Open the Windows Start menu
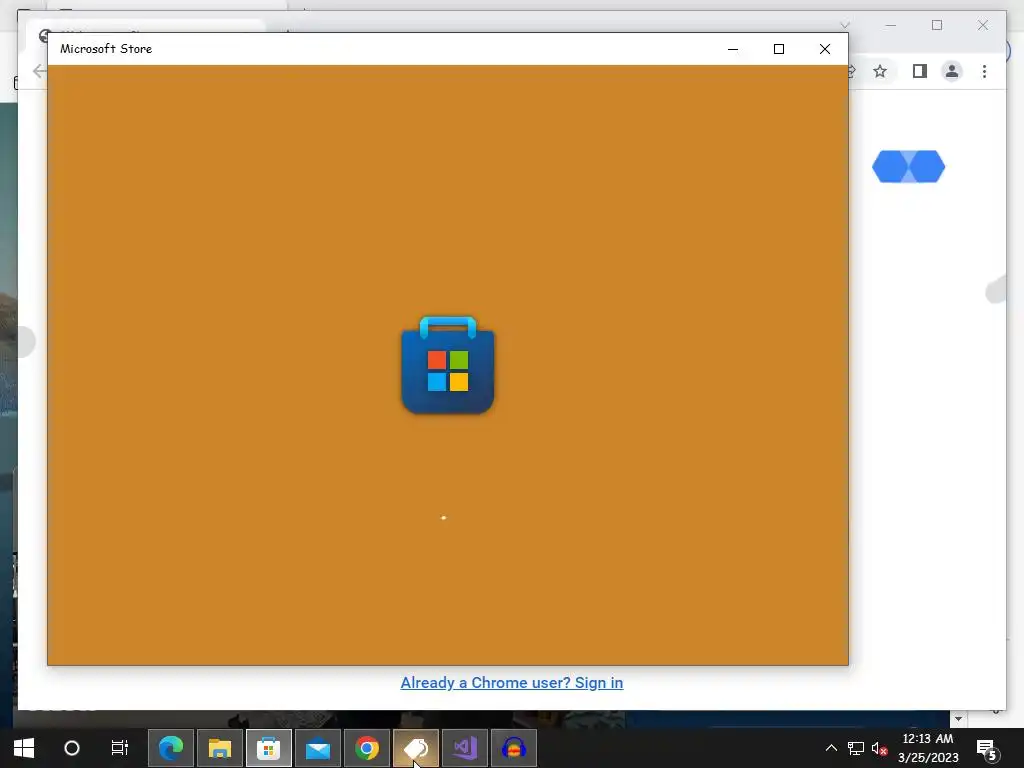 pos(24,748)
